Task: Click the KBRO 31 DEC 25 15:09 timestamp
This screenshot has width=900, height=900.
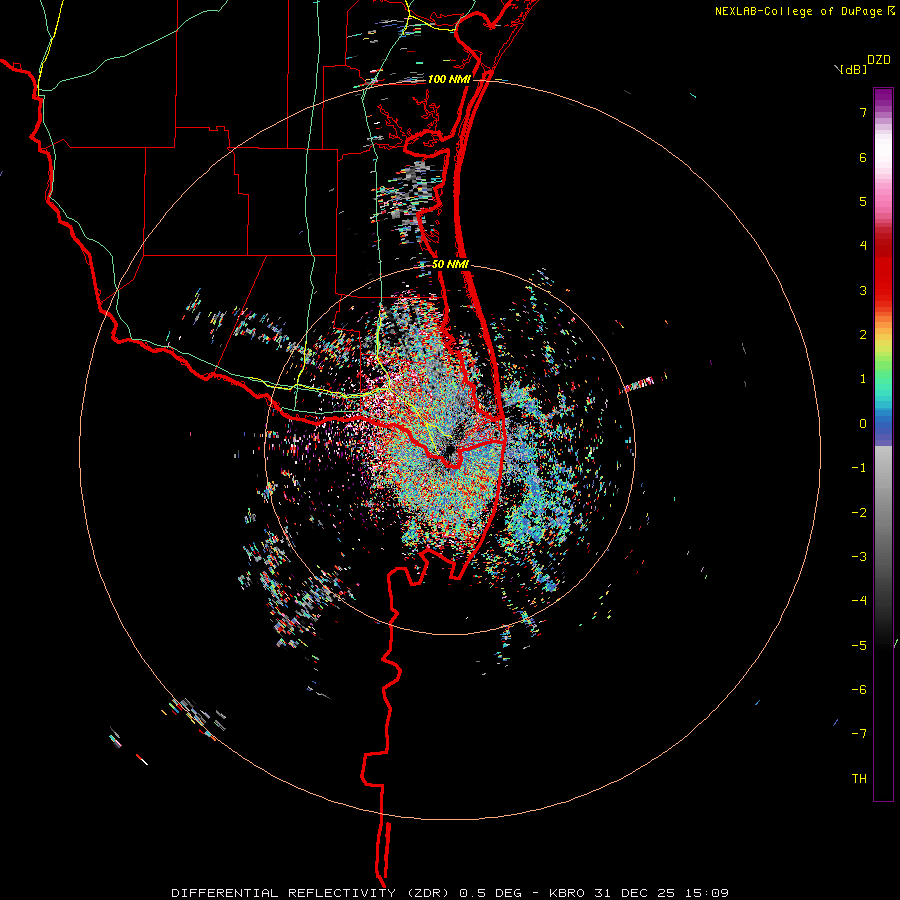Action: (639, 893)
